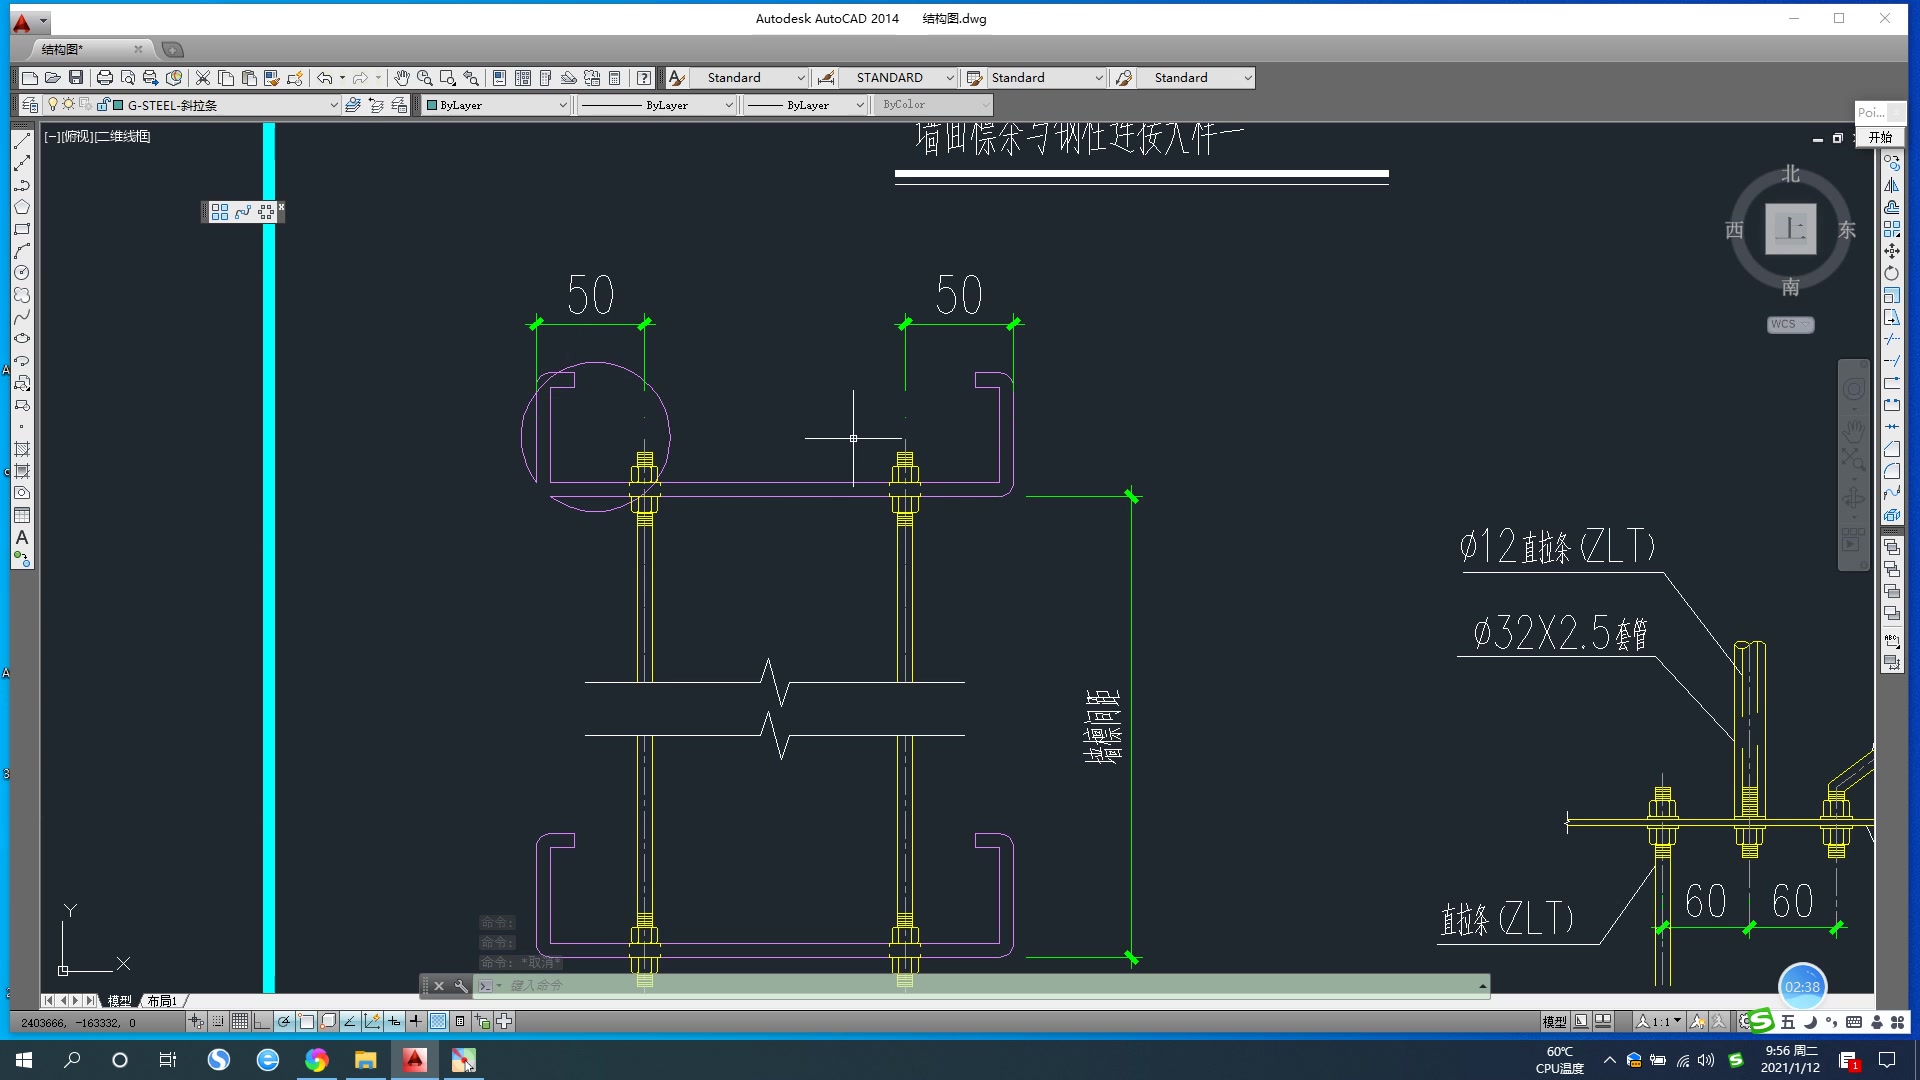The height and width of the screenshot is (1080, 1920).
Task: Open the ByLayer color dropdown
Action: tap(562, 105)
